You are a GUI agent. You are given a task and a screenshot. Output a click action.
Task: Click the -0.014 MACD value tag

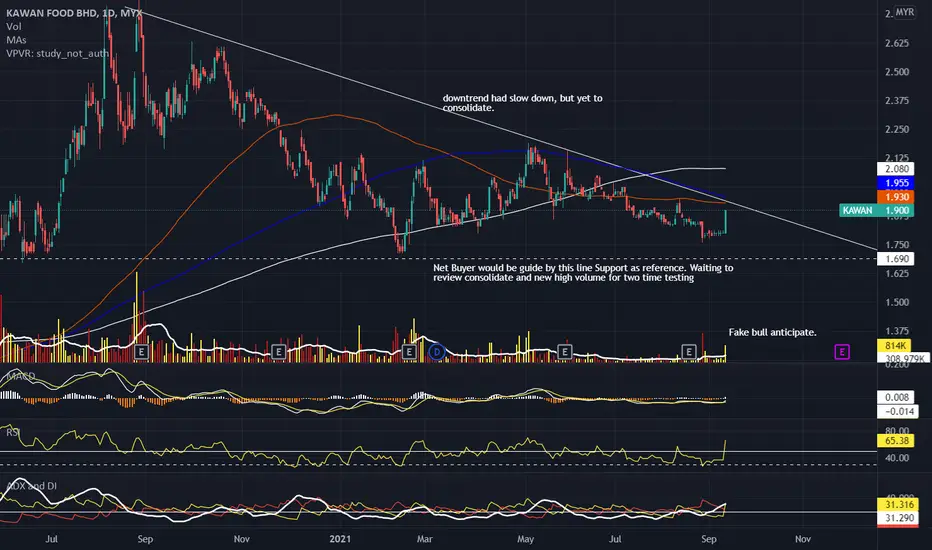(x=896, y=411)
